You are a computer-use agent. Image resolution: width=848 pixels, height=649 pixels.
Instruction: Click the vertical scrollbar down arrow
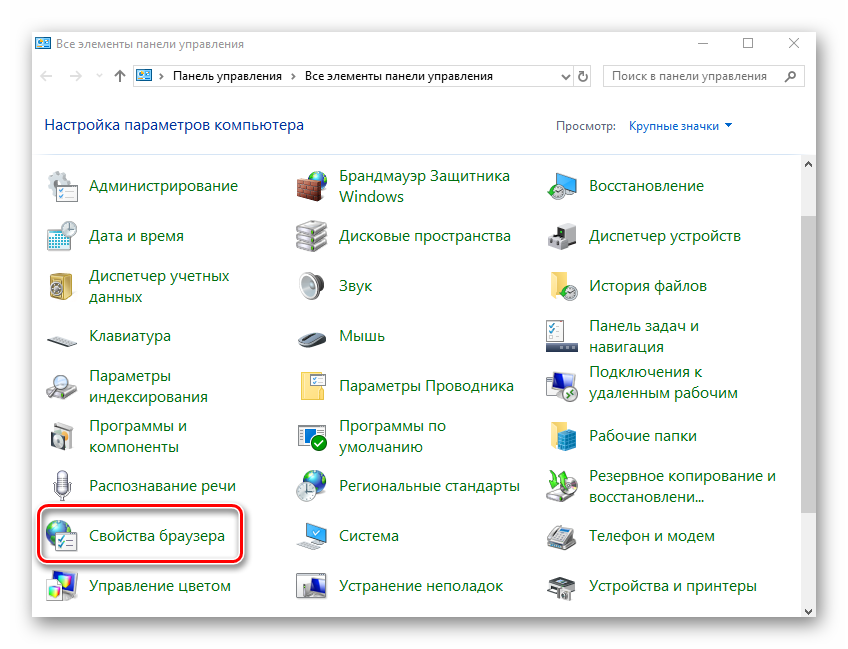click(808, 609)
